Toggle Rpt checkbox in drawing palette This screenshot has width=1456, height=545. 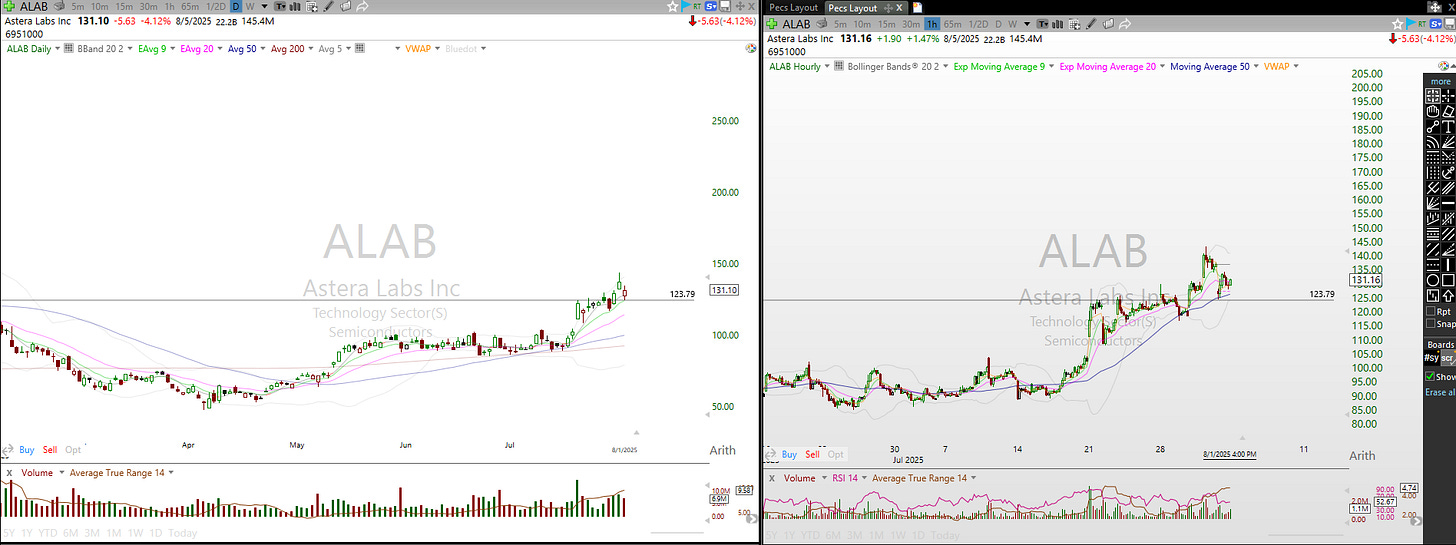click(x=1430, y=311)
